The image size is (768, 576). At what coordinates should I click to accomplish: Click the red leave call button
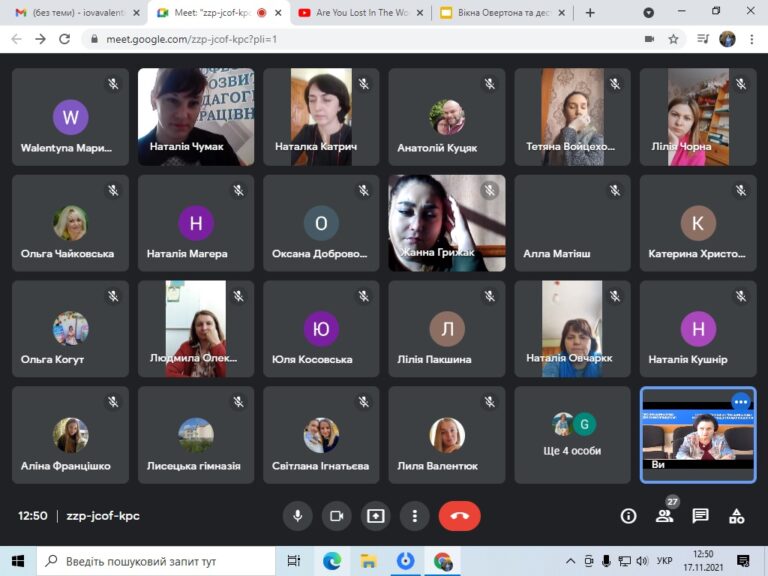[459, 516]
